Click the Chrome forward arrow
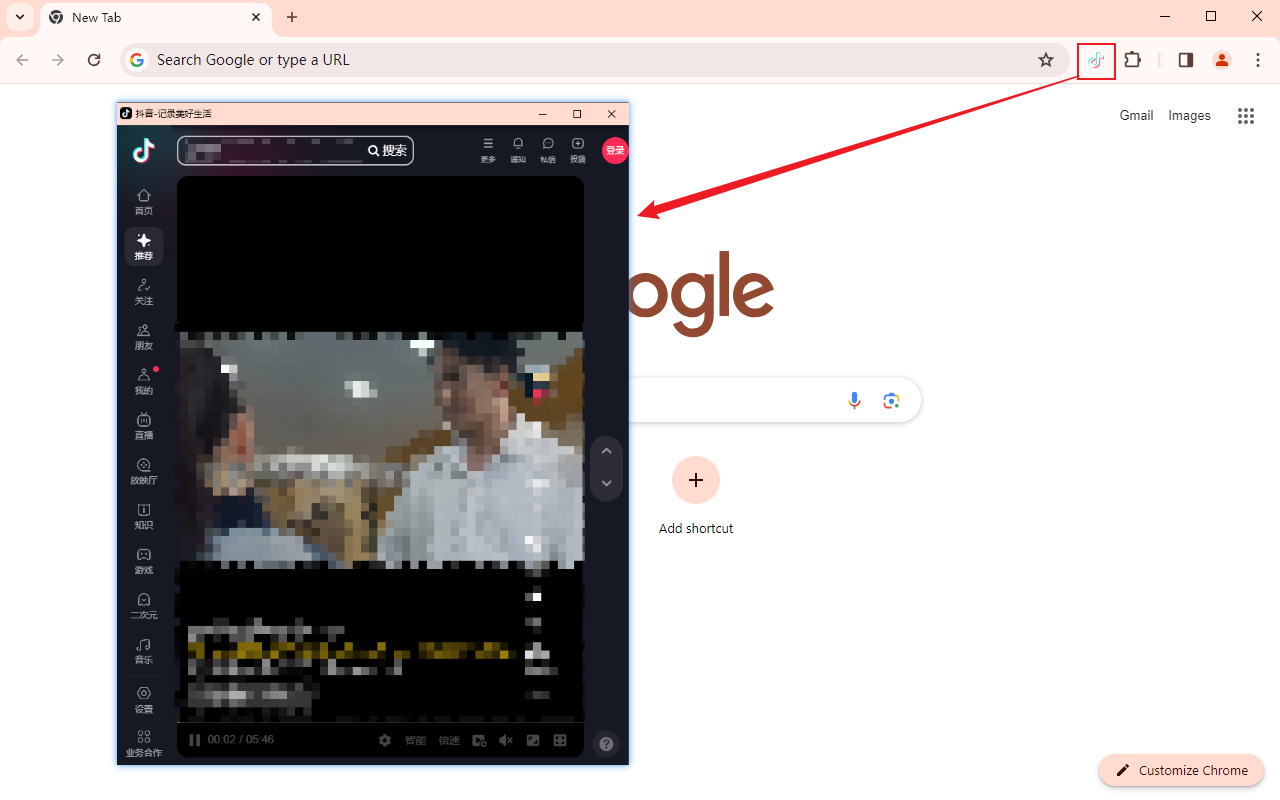The height and width of the screenshot is (800, 1280). pos(58,60)
